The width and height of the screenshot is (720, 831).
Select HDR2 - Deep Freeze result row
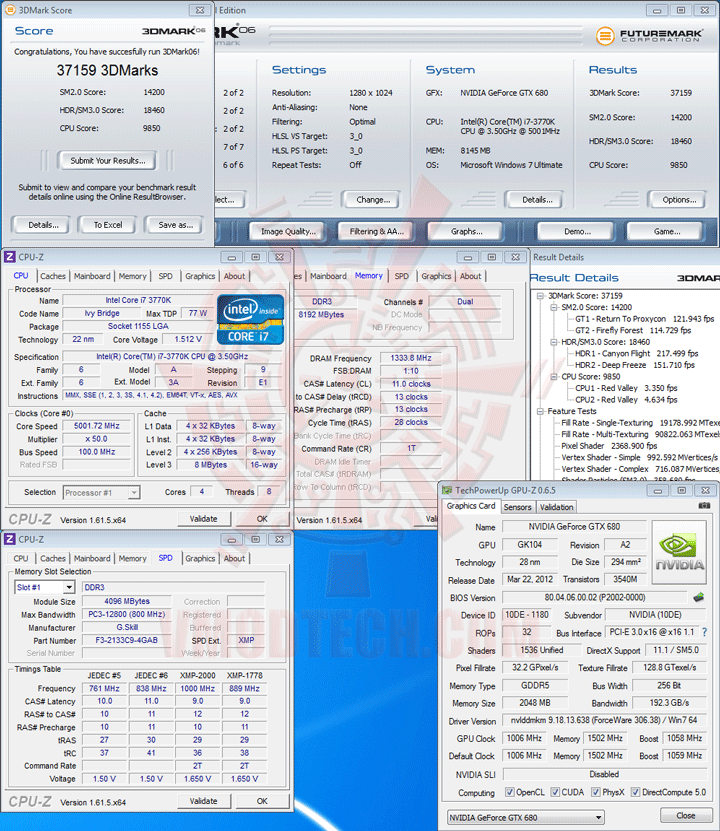[x=635, y=365]
